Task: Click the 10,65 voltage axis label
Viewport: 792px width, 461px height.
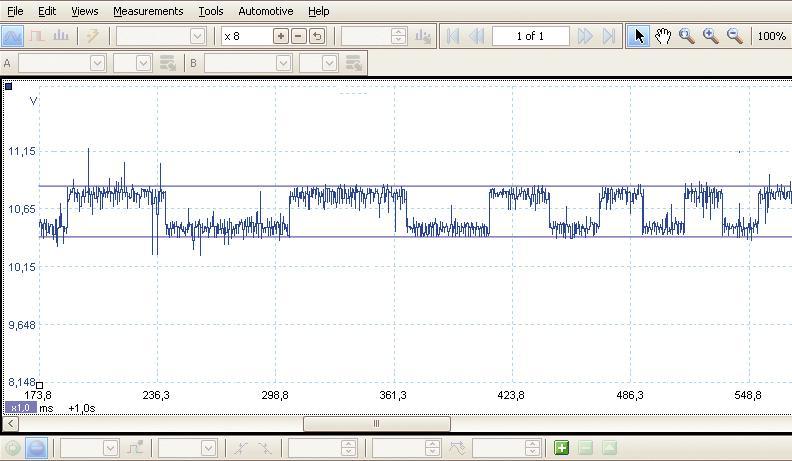Action: pos(22,209)
